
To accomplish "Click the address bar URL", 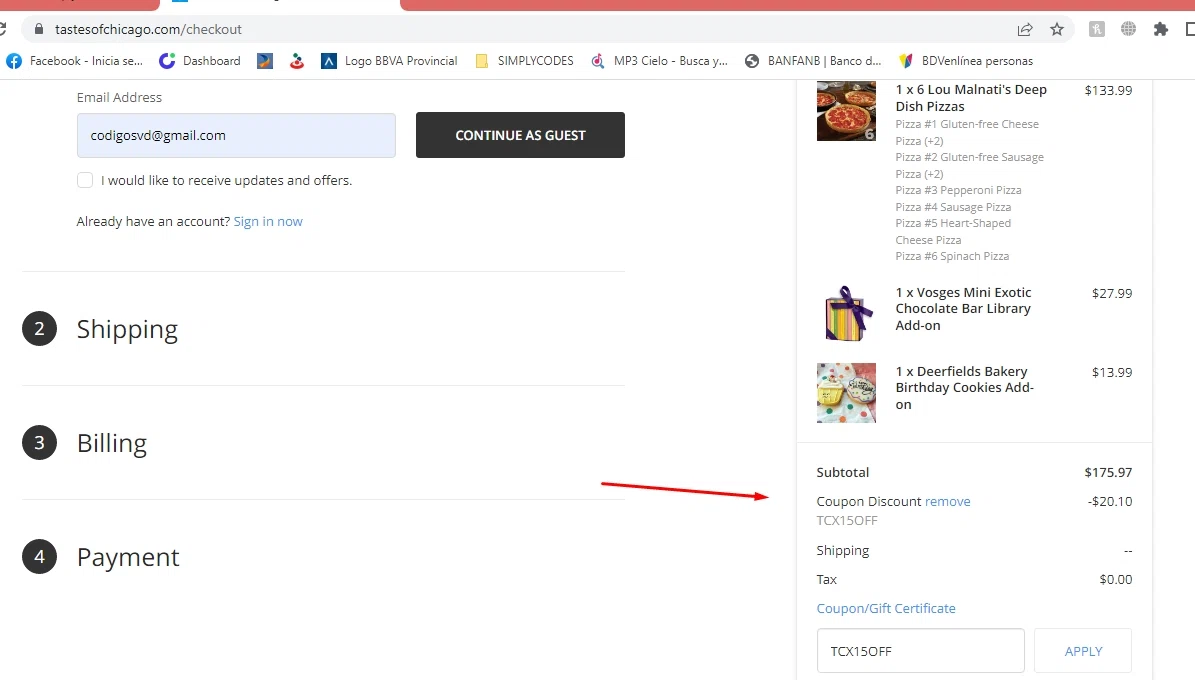I will pos(149,29).
